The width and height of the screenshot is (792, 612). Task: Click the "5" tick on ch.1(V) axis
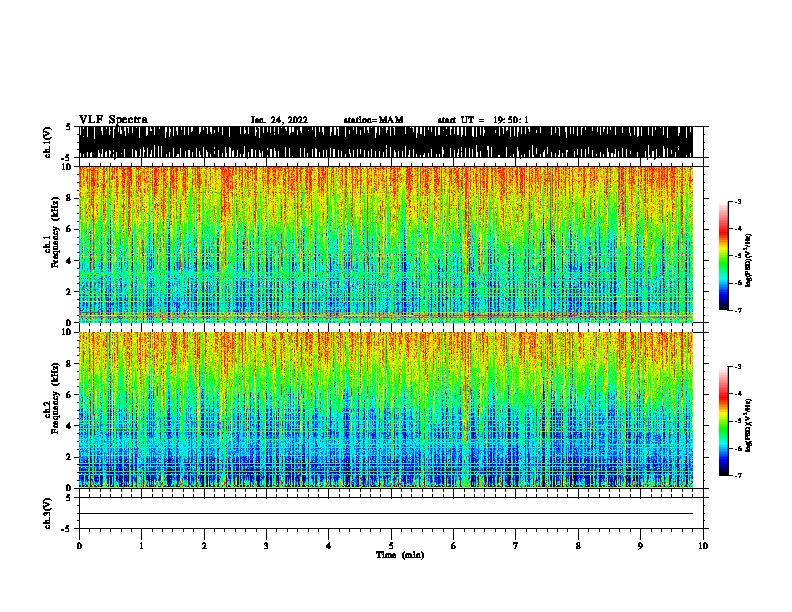[x=68, y=127]
